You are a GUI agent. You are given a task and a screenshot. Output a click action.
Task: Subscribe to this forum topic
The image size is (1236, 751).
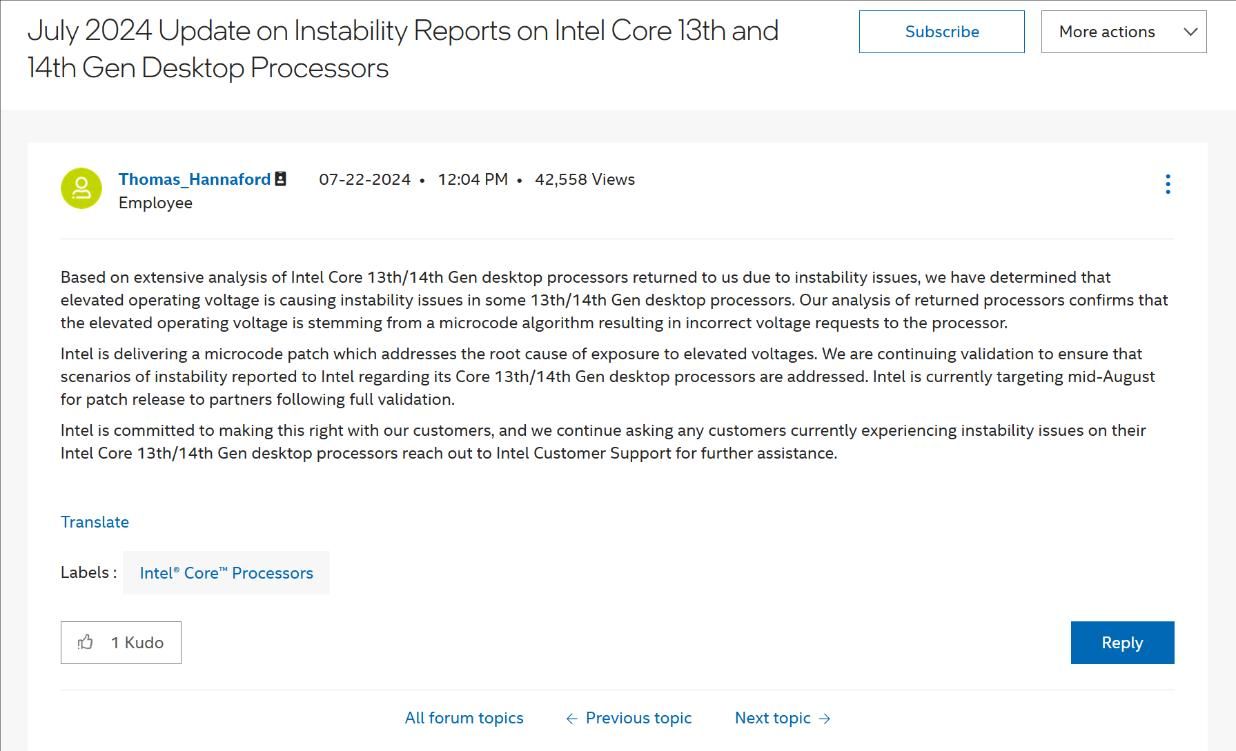tap(942, 32)
